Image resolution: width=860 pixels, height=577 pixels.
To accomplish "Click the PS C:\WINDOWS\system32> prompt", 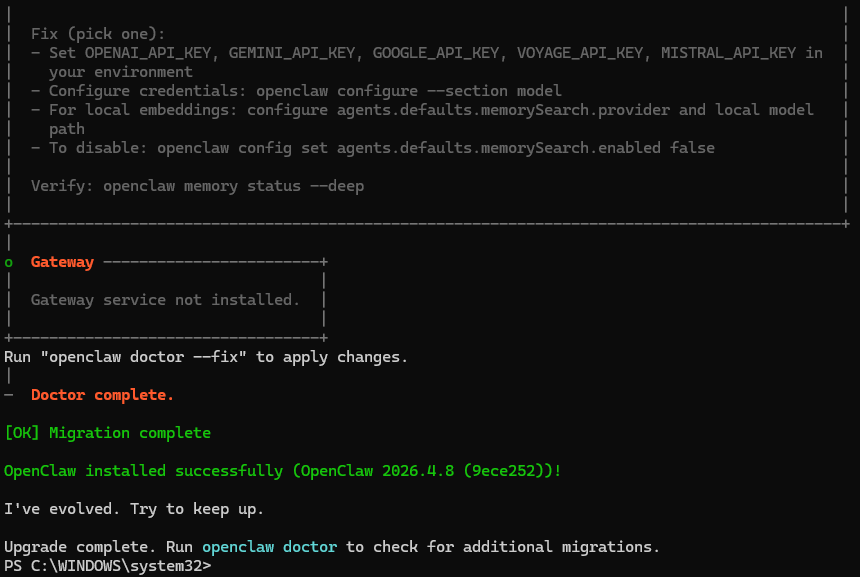I will (108, 565).
